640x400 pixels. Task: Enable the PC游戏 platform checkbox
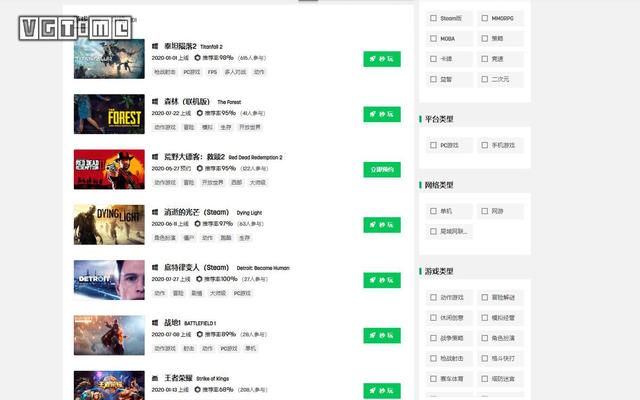433,145
